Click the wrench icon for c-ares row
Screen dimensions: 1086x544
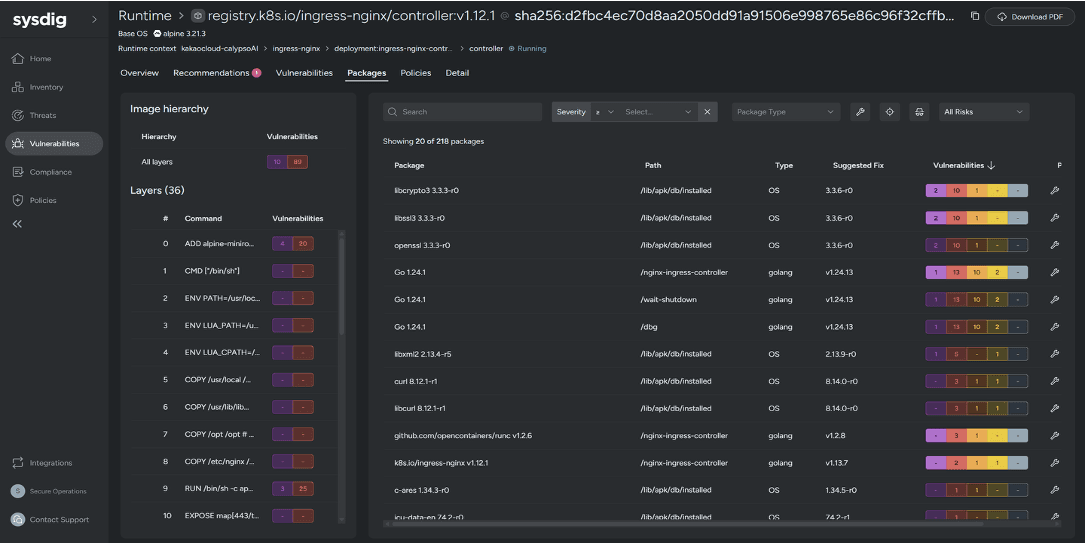coord(1055,490)
